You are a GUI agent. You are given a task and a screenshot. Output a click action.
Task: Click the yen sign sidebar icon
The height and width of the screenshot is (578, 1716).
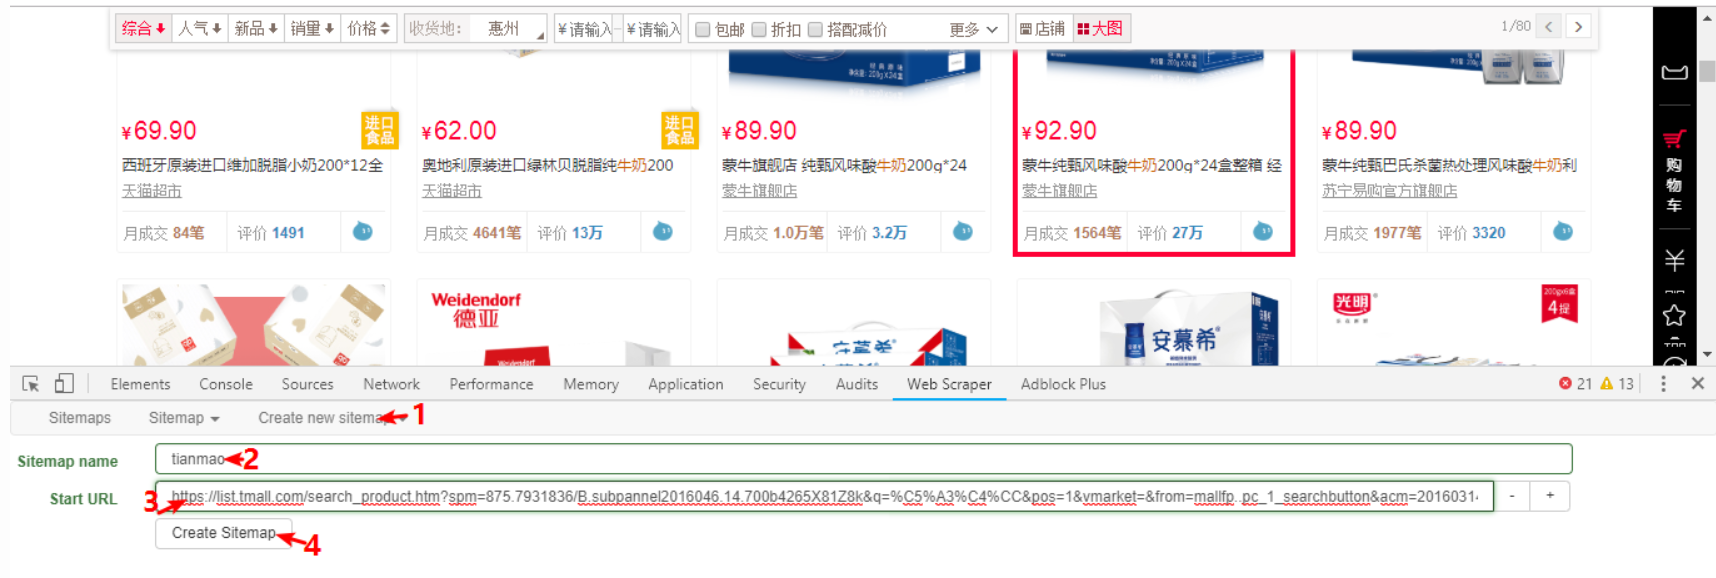1674,261
